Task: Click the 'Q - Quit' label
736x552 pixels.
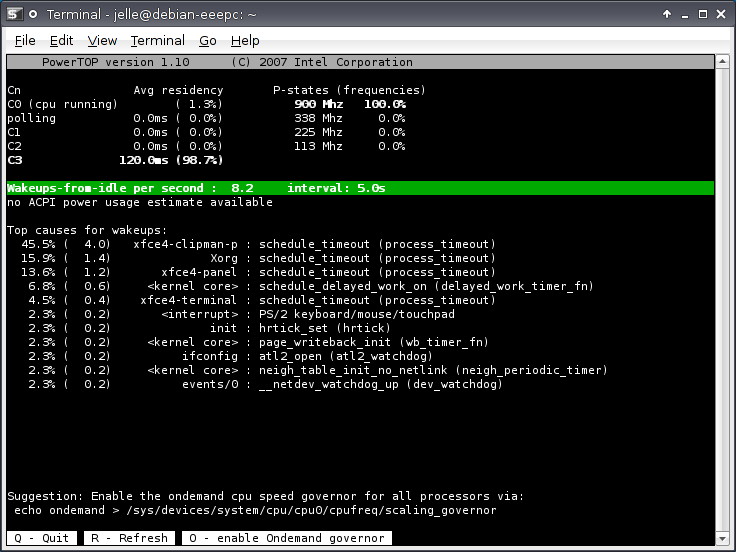Action: 42,538
